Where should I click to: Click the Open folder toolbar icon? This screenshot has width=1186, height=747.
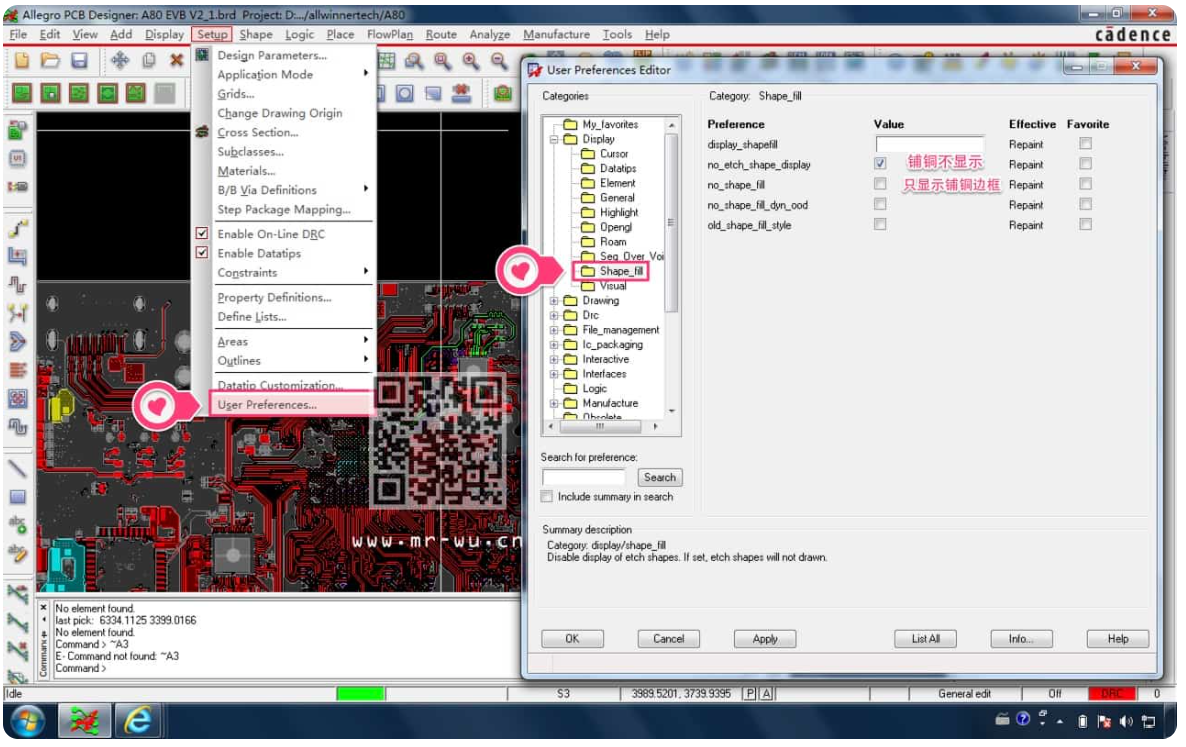click(50, 60)
